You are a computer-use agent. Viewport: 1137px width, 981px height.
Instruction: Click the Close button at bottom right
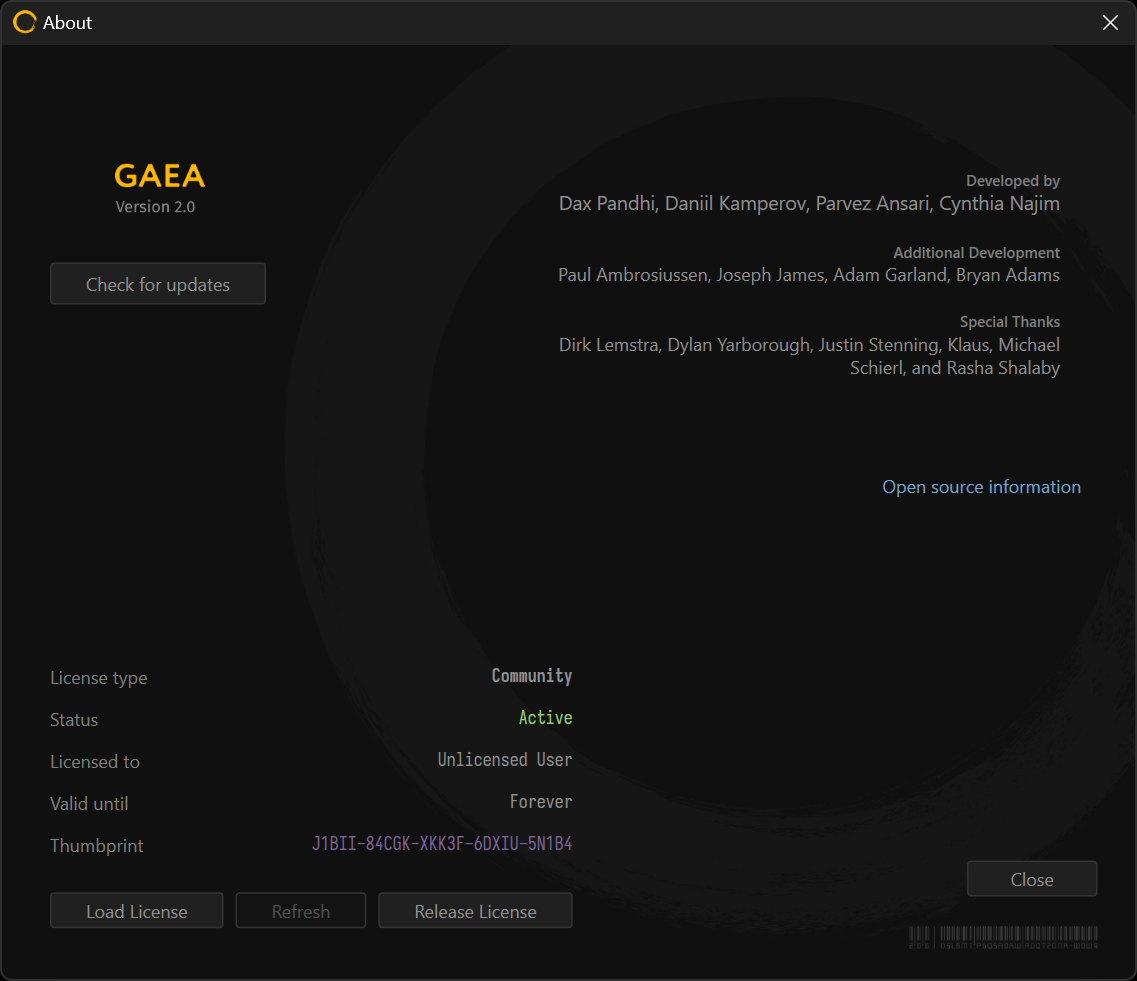tap(1032, 879)
